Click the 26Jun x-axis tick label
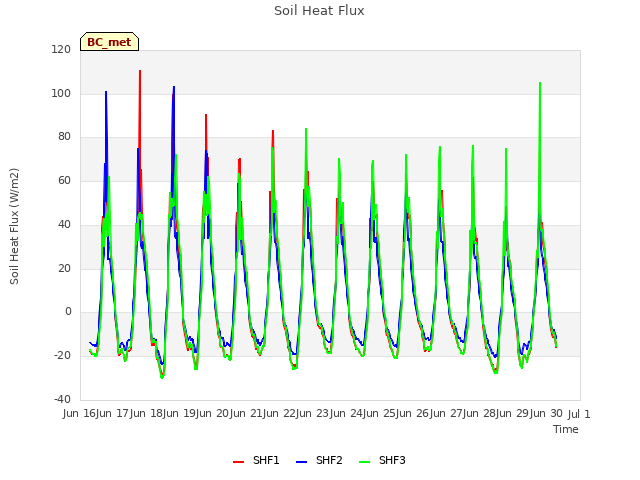Screen dimensions: 640x480 point(431,414)
